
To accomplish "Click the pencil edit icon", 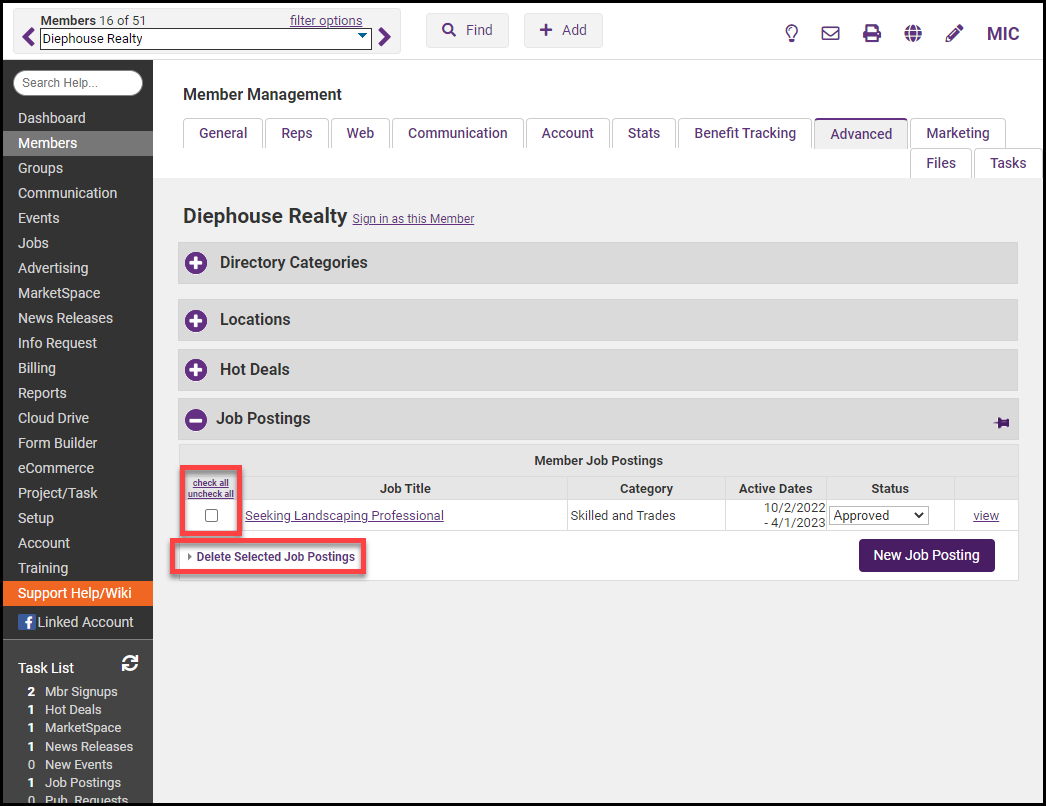I will point(954,33).
